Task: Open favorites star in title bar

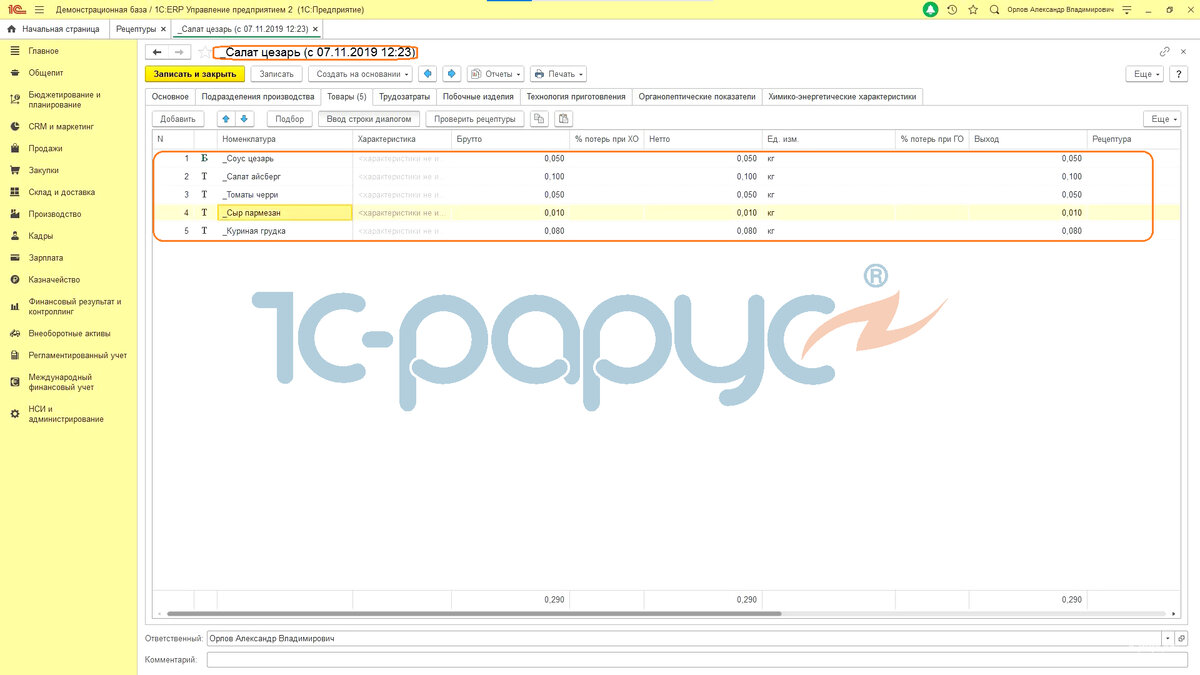Action: (972, 9)
